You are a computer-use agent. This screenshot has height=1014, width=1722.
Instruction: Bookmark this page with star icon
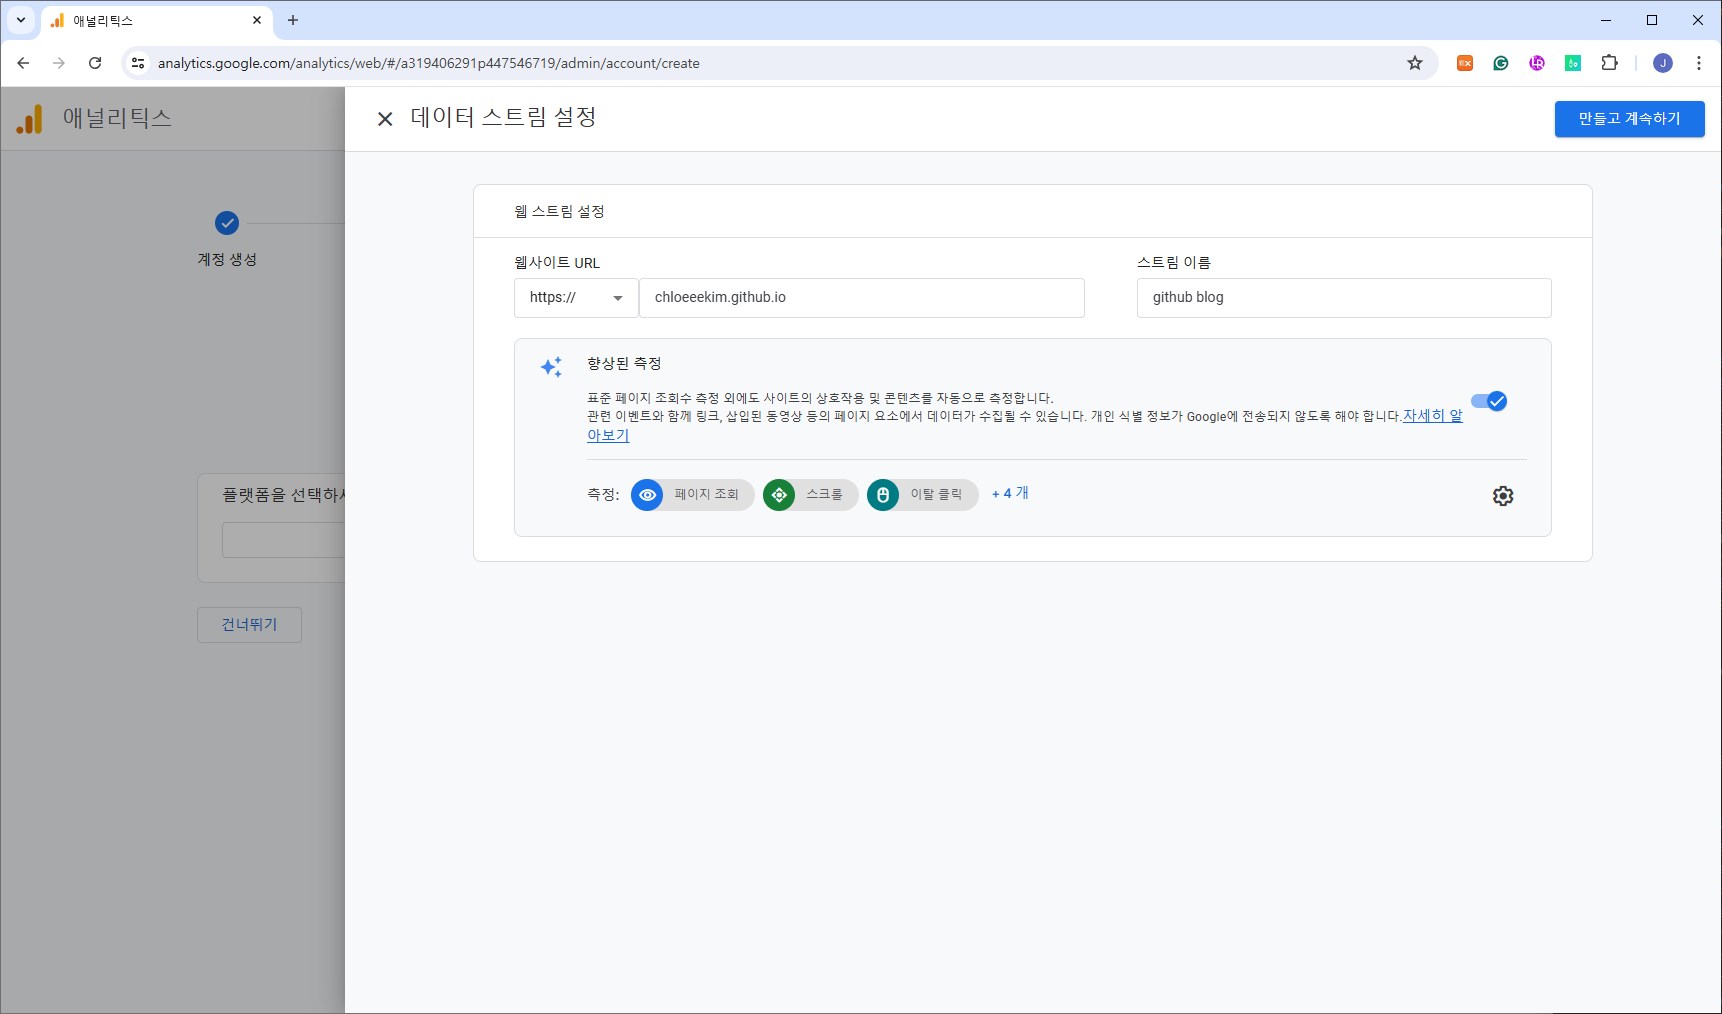point(1415,63)
